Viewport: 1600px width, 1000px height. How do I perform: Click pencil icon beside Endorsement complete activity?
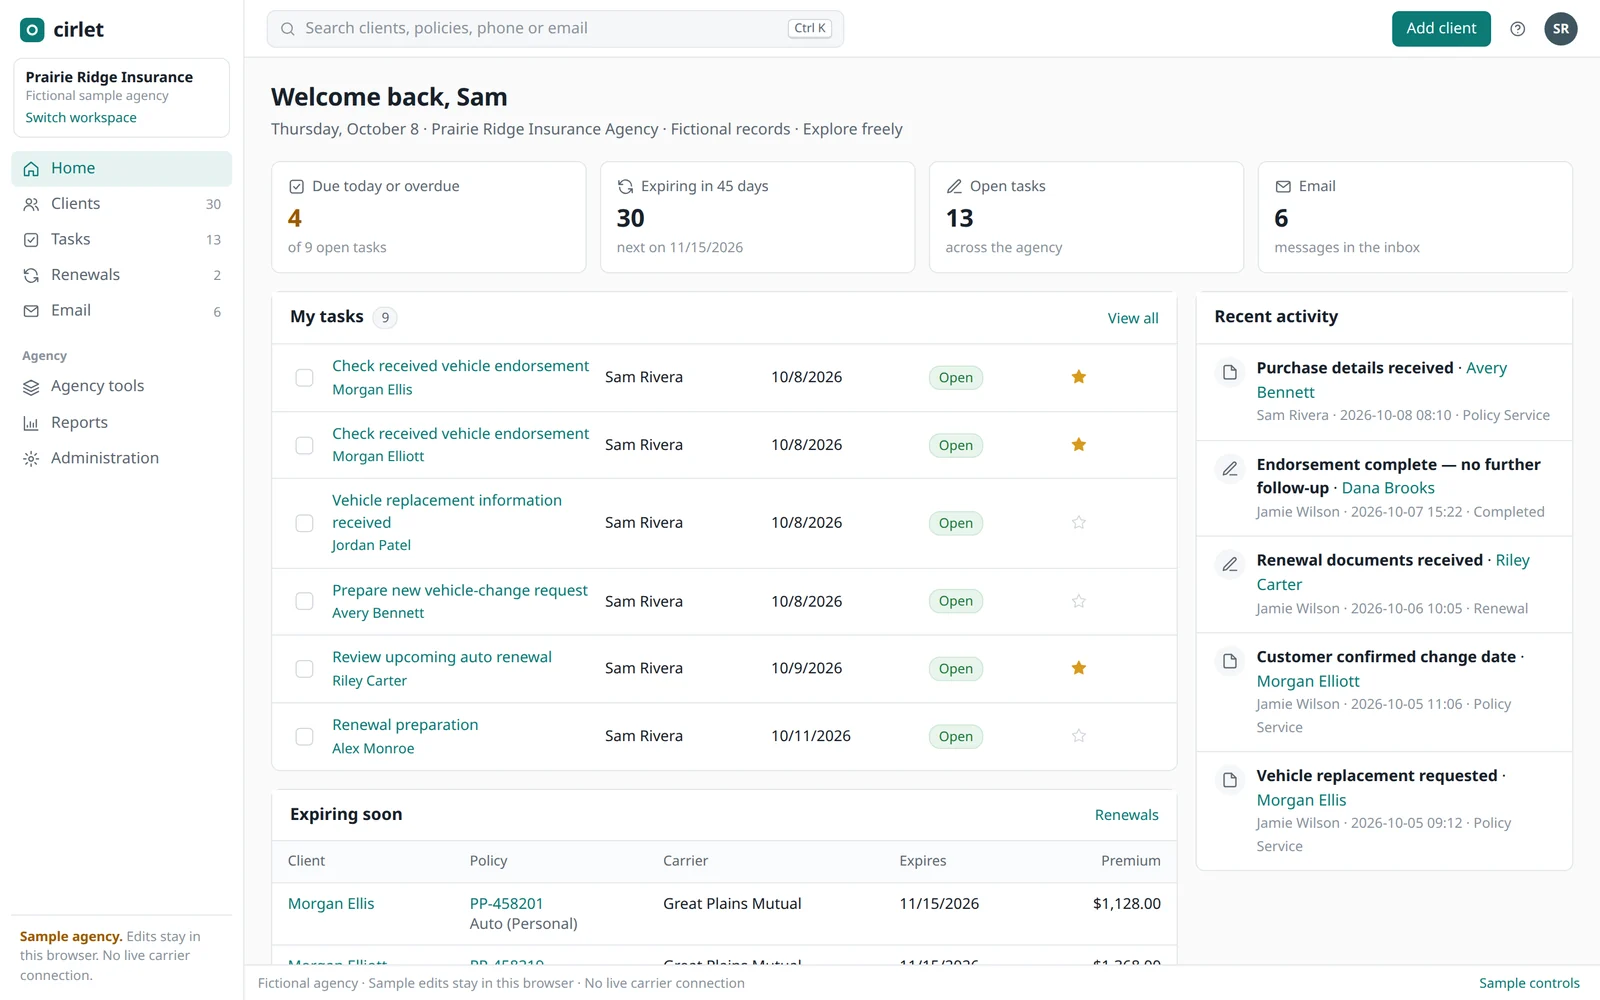point(1230,468)
